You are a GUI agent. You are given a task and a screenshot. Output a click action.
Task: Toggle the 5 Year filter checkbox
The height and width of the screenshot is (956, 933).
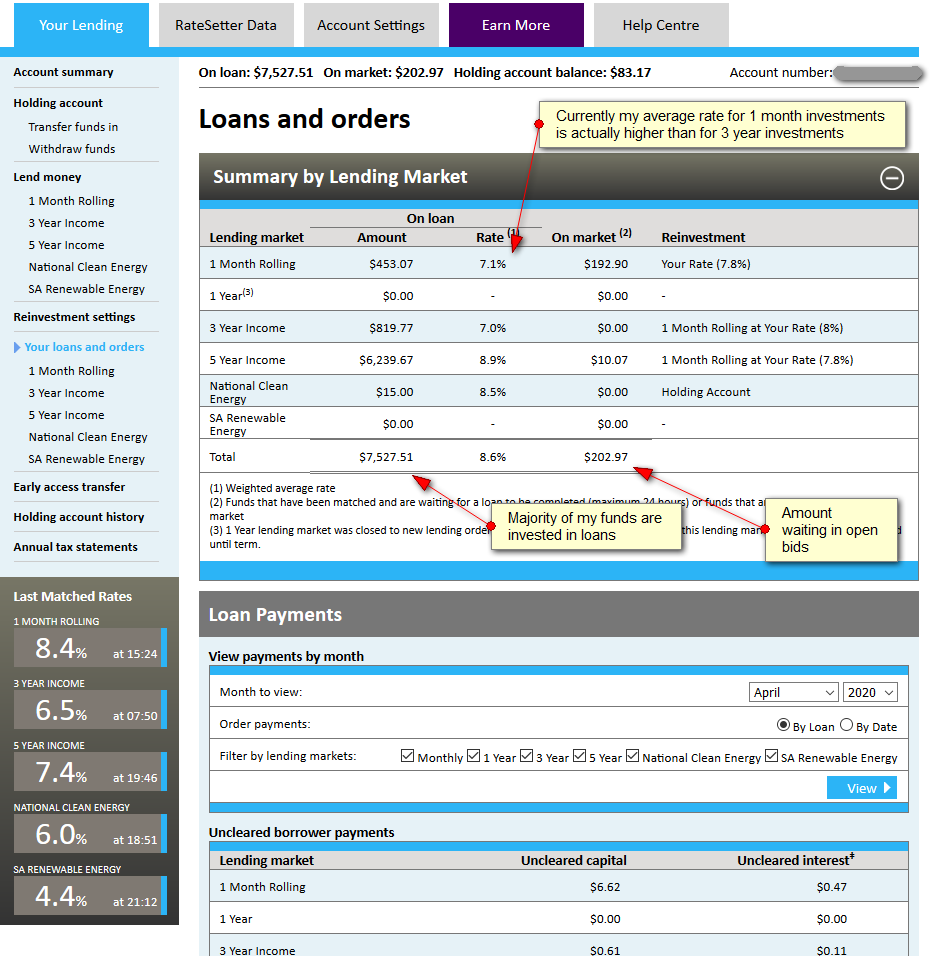[x=579, y=756]
